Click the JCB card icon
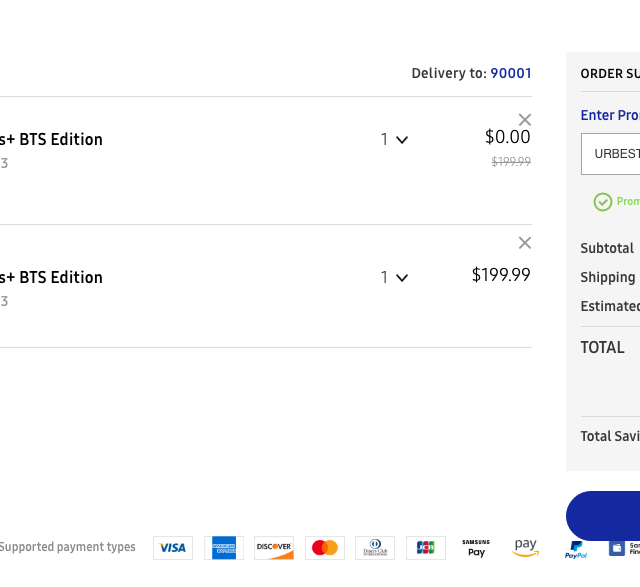Screen dimensions: 640x587 click(426, 548)
